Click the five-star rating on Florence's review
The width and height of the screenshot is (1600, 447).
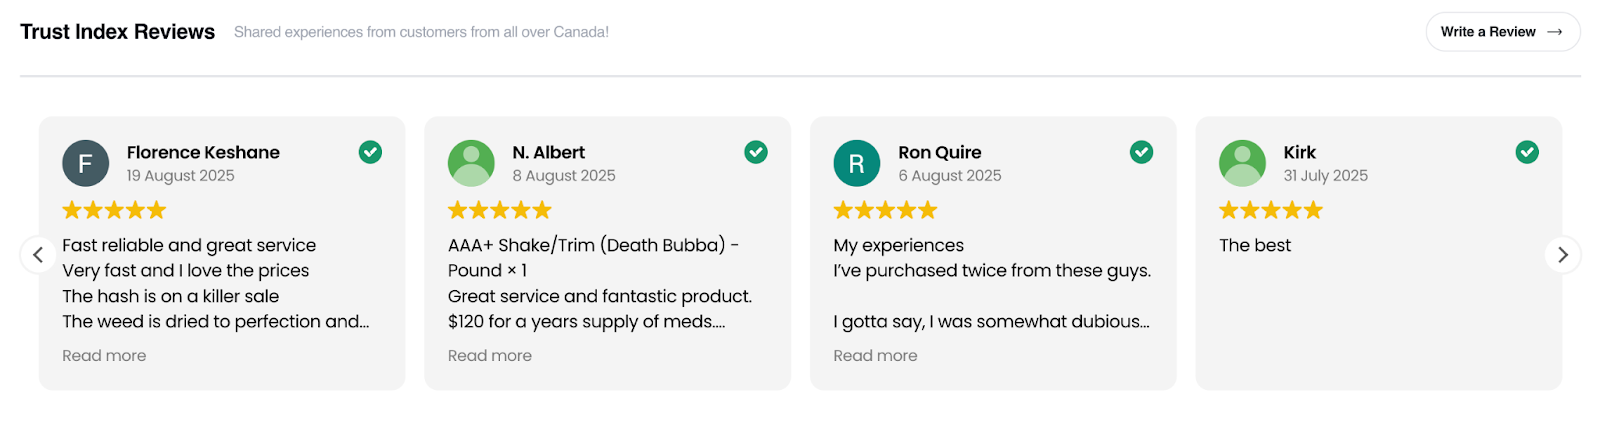click(x=114, y=210)
